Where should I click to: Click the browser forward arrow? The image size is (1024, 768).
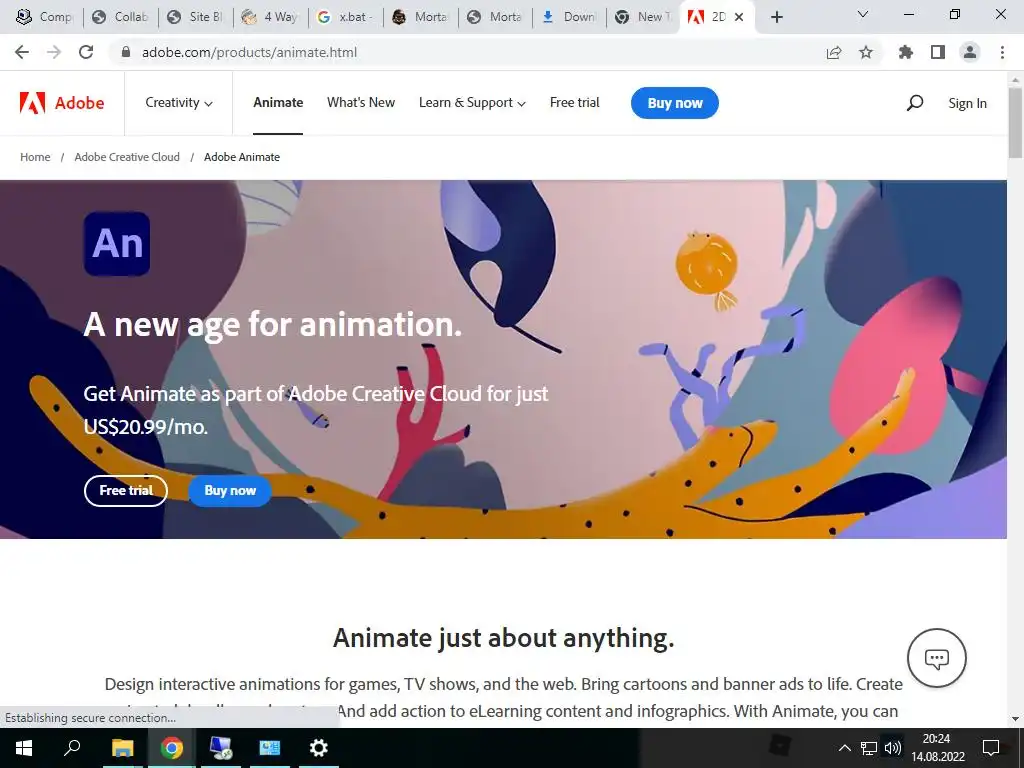[54, 52]
